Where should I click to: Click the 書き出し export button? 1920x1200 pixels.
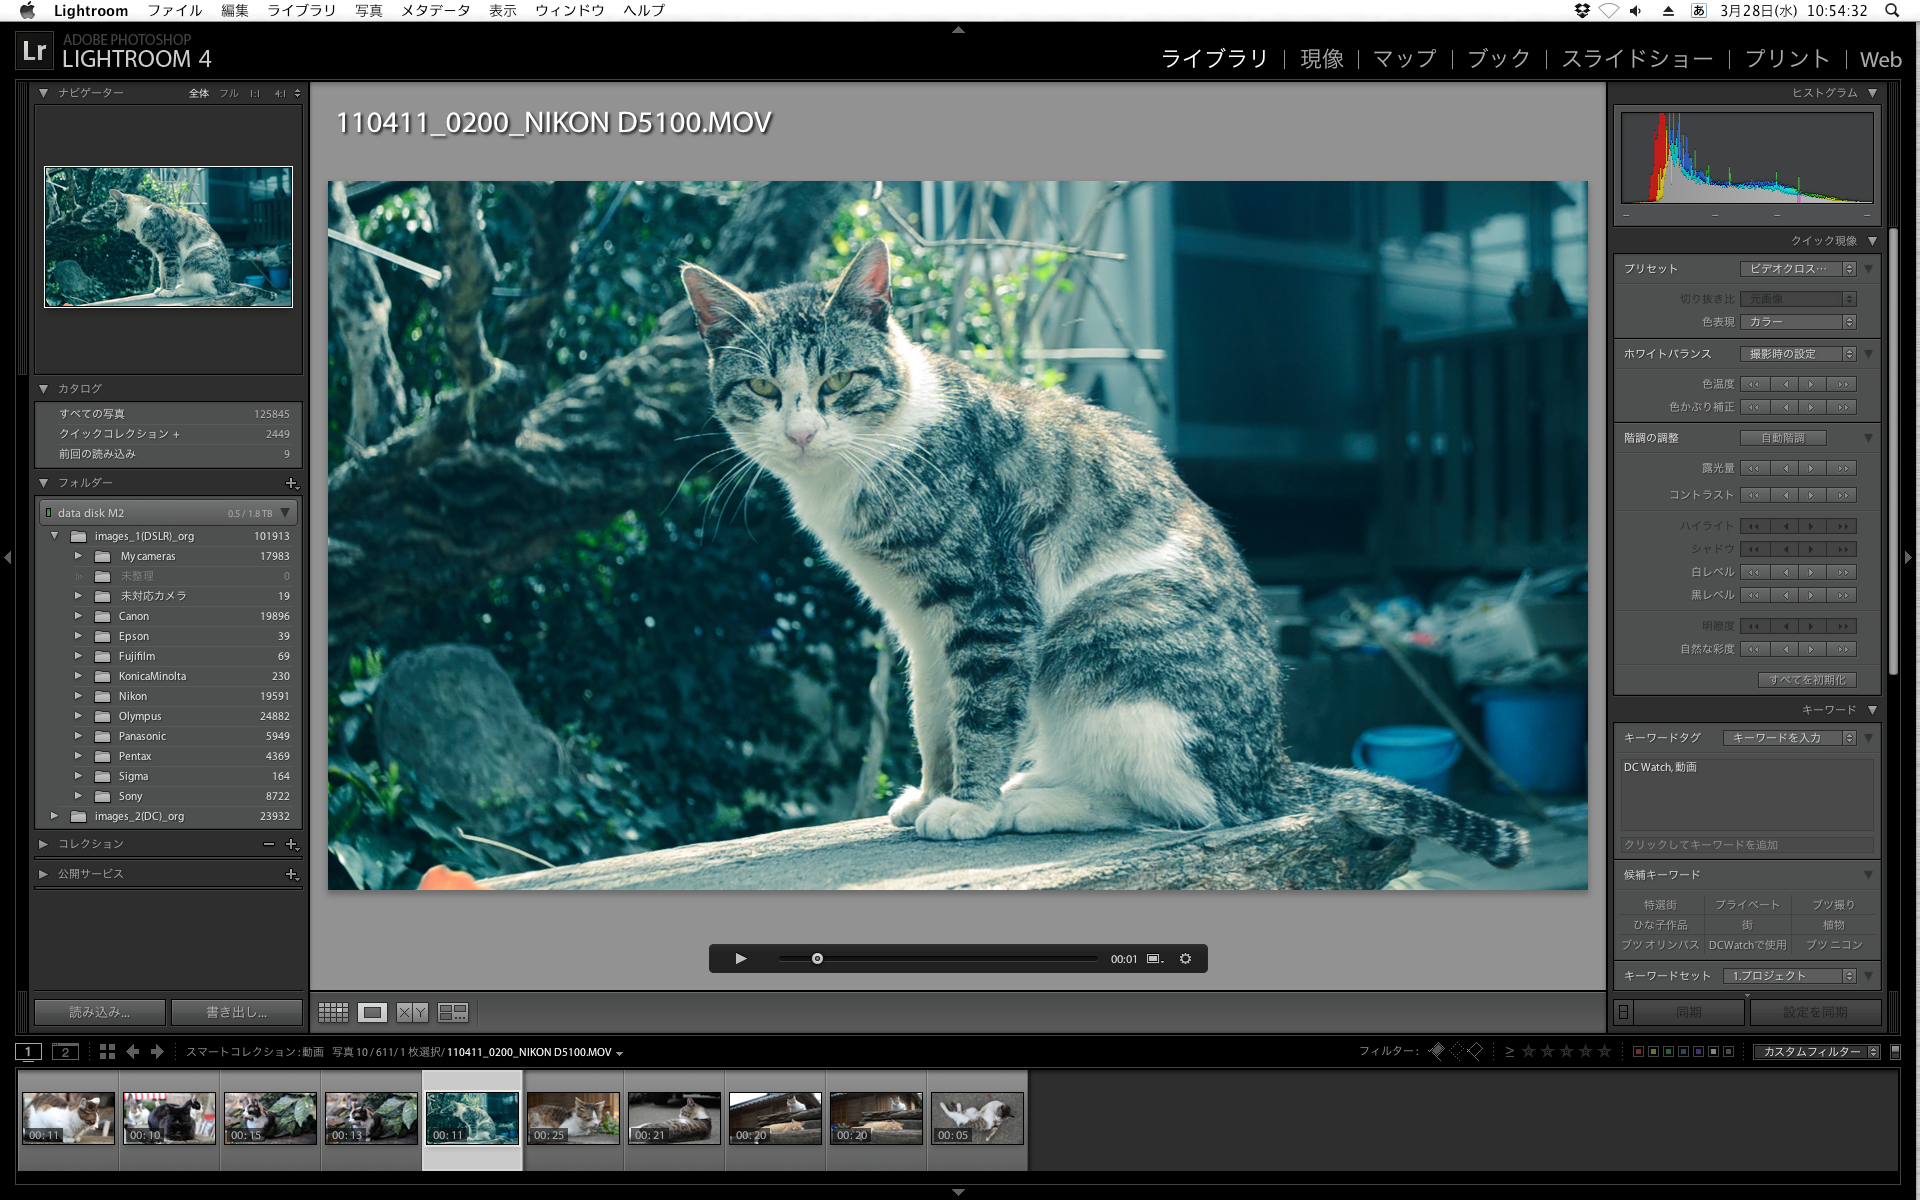tap(237, 1012)
